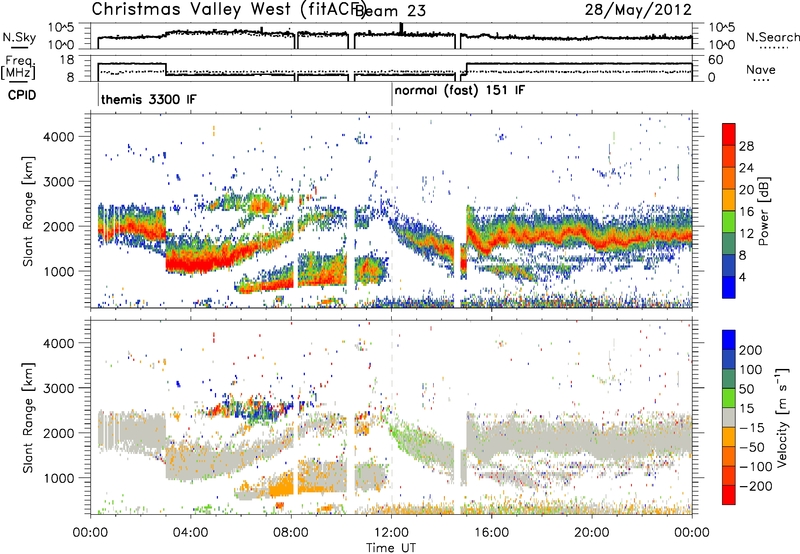Click the '16' tick on the Power scale
This screenshot has height=554, width=800.
(746, 212)
